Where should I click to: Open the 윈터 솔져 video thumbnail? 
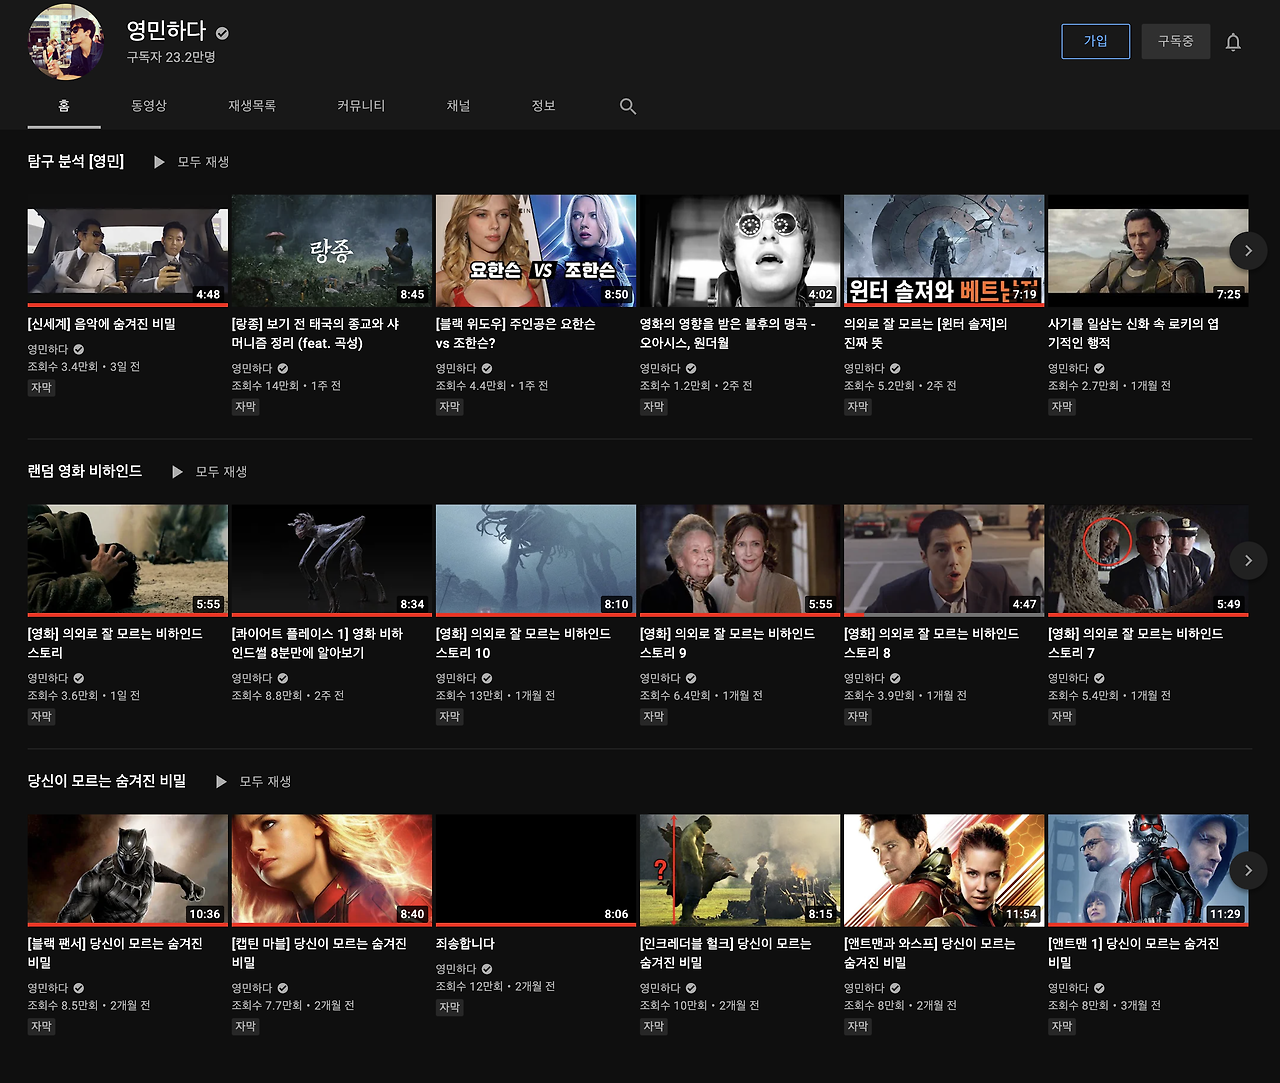pyautogui.click(x=944, y=251)
